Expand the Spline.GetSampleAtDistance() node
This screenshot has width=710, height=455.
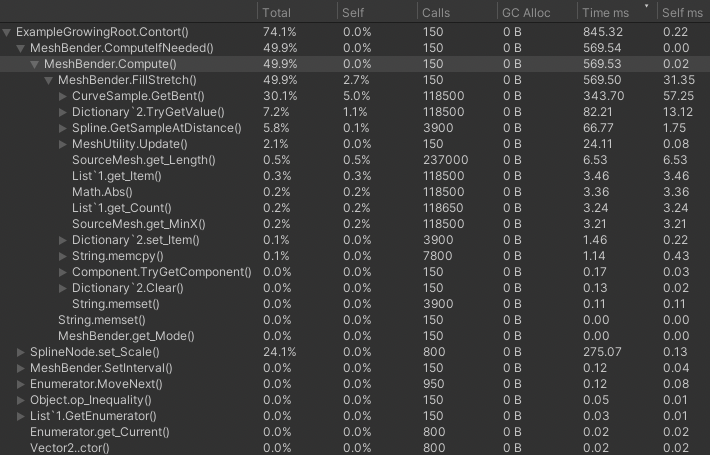pos(64,128)
